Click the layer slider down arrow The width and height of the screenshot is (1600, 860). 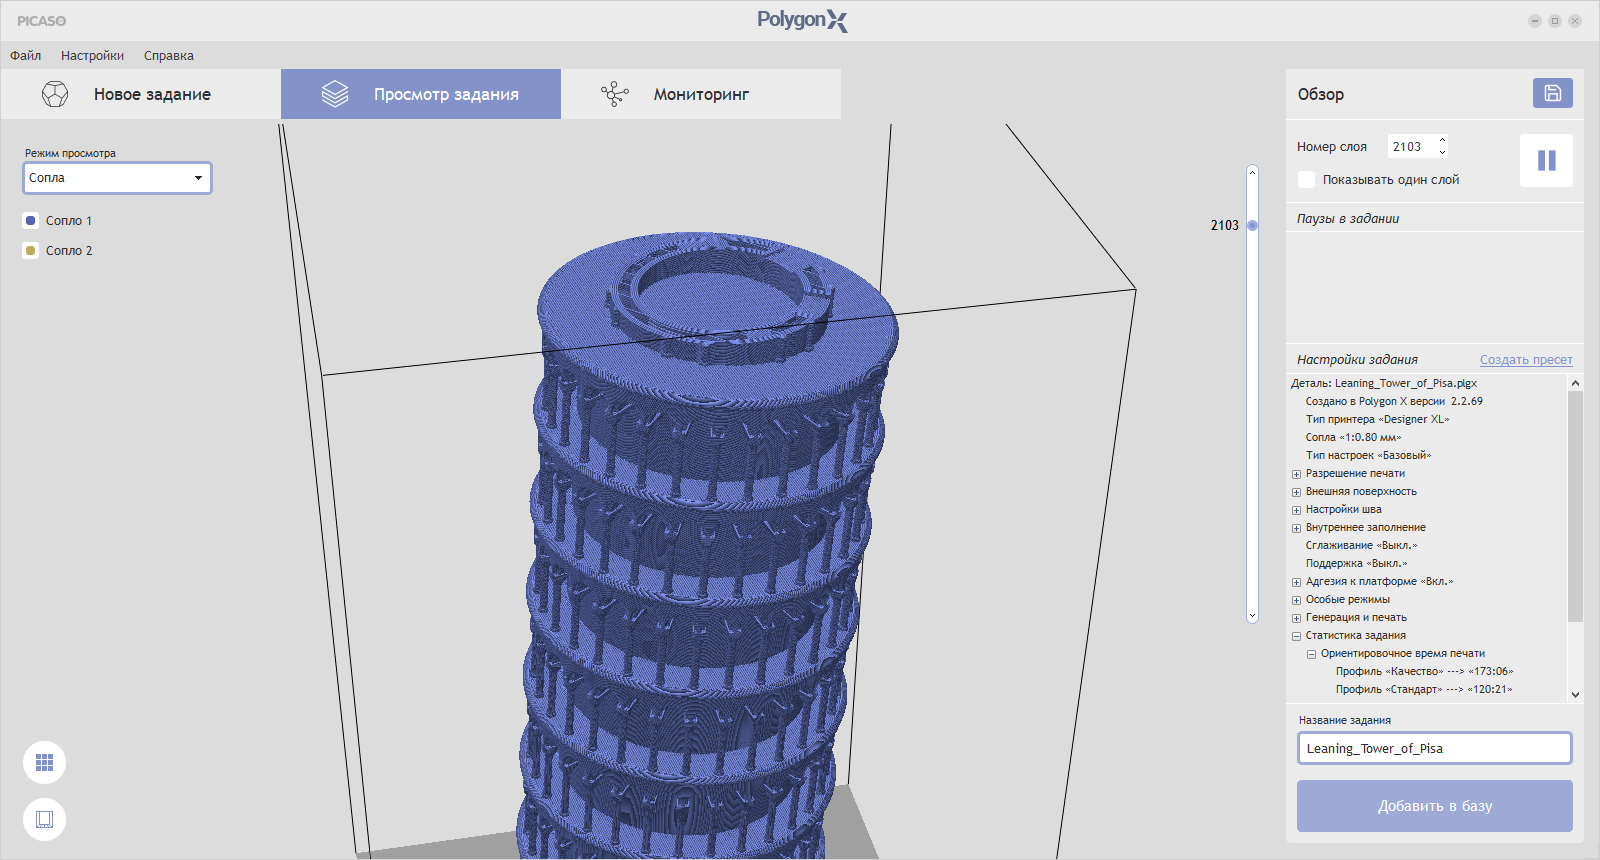point(1252,615)
